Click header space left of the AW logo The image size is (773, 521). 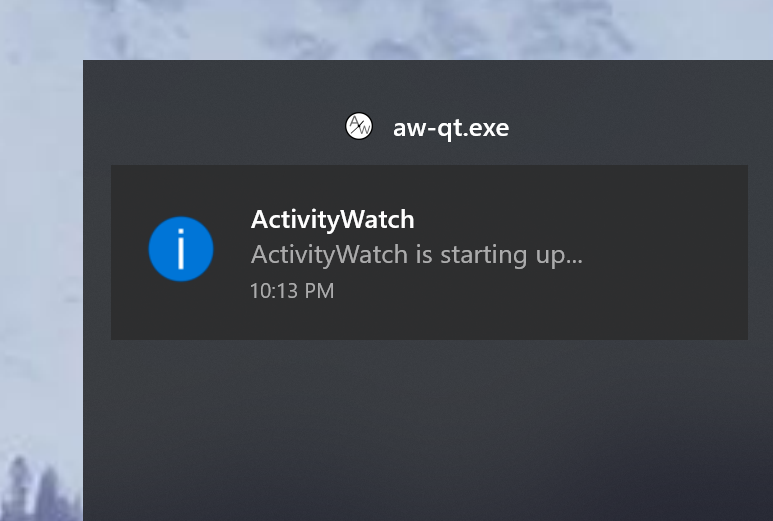212,127
